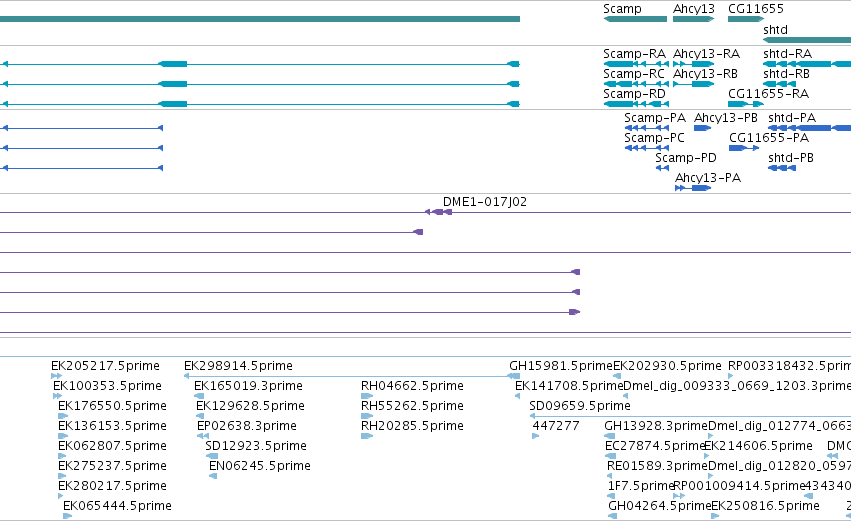Select the Ahcy13-PA protein glyph
The height and width of the screenshot is (521, 851).
[x=693, y=188]
